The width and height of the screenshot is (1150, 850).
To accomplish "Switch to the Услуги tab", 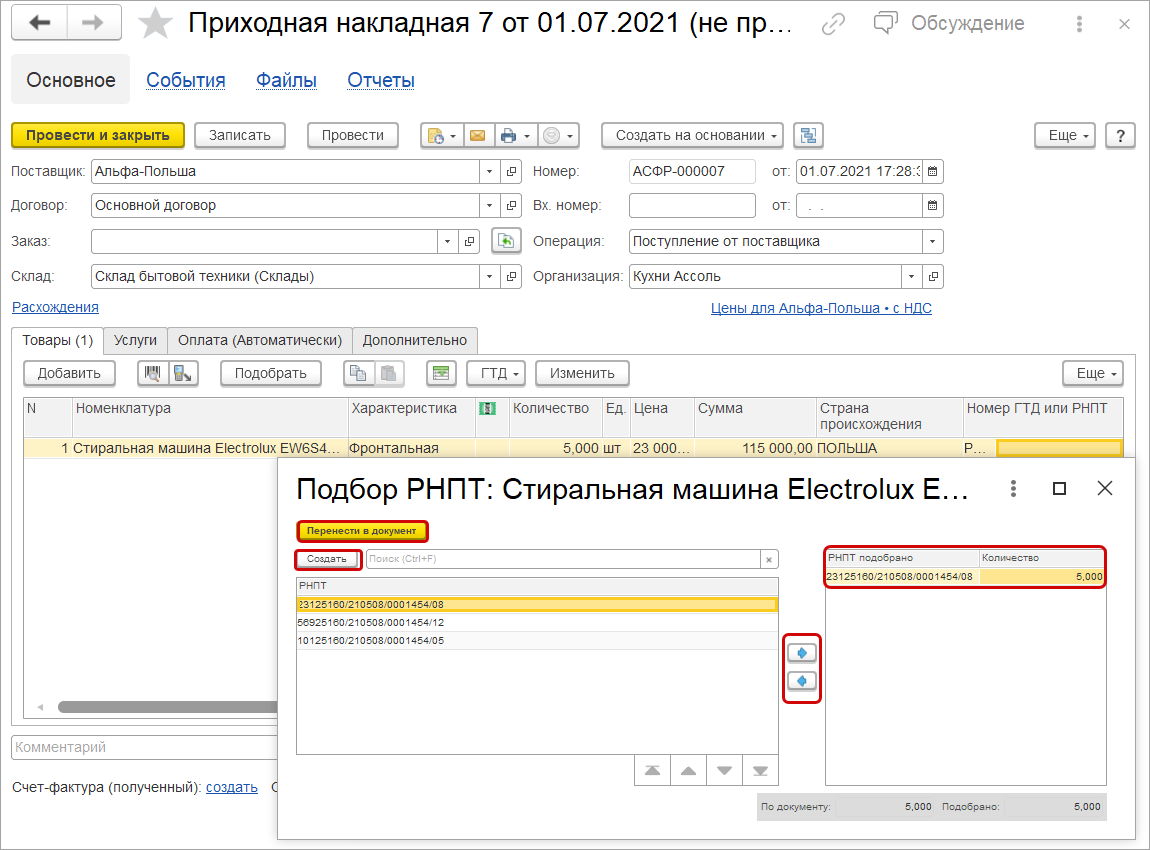I will [x=135, y=340].
